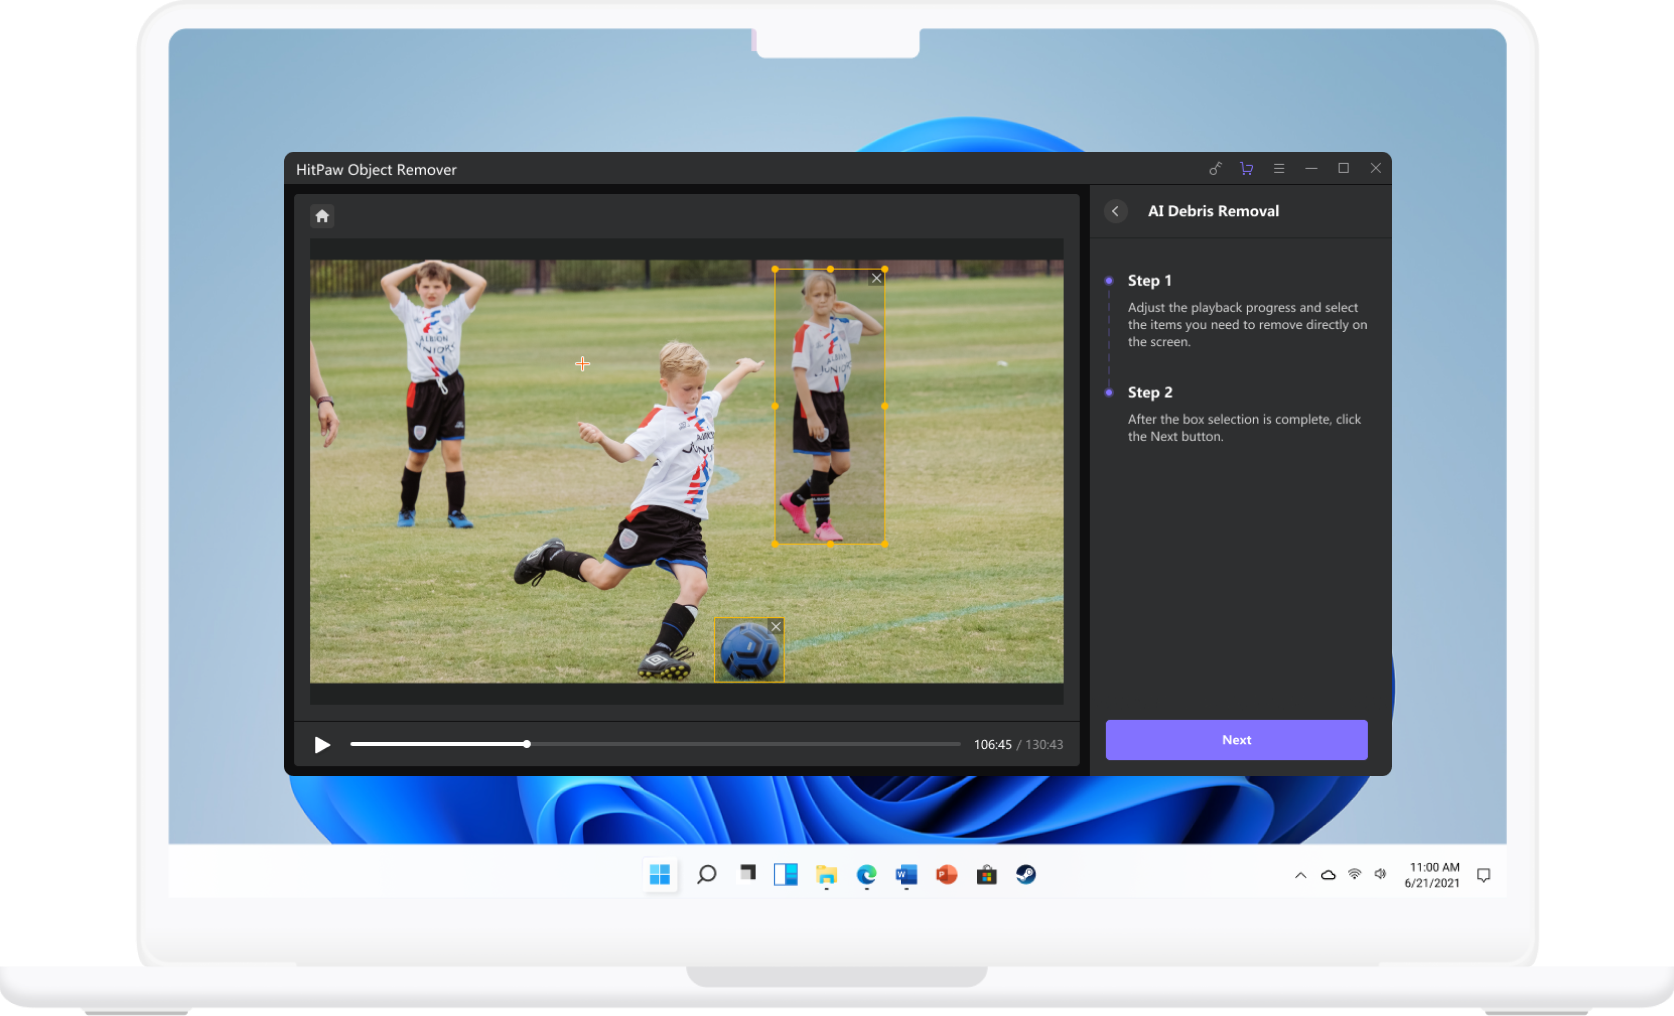Dismiss the girl's selection box with its X
1674x1016 pixels.
point(876,278)
